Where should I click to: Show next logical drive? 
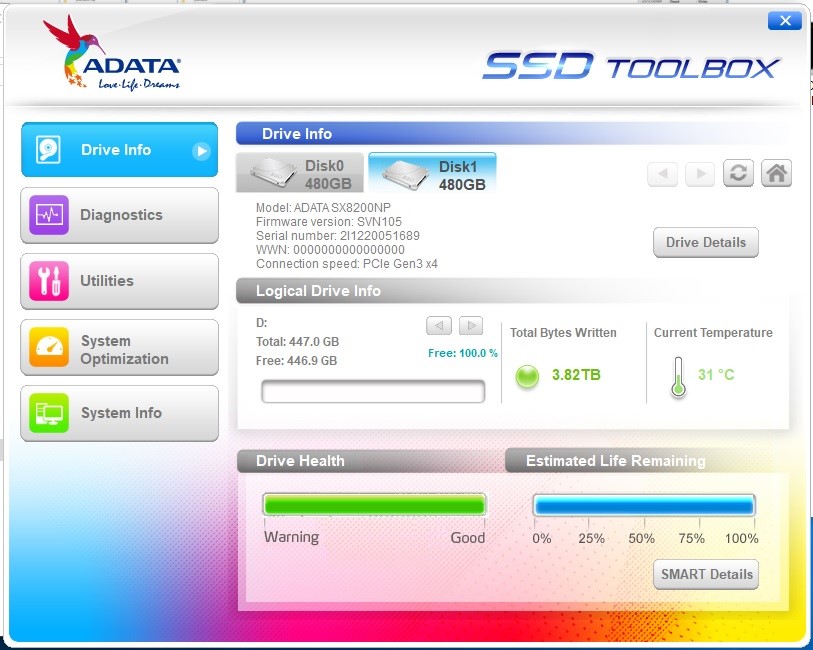click(x=471, y=326)
